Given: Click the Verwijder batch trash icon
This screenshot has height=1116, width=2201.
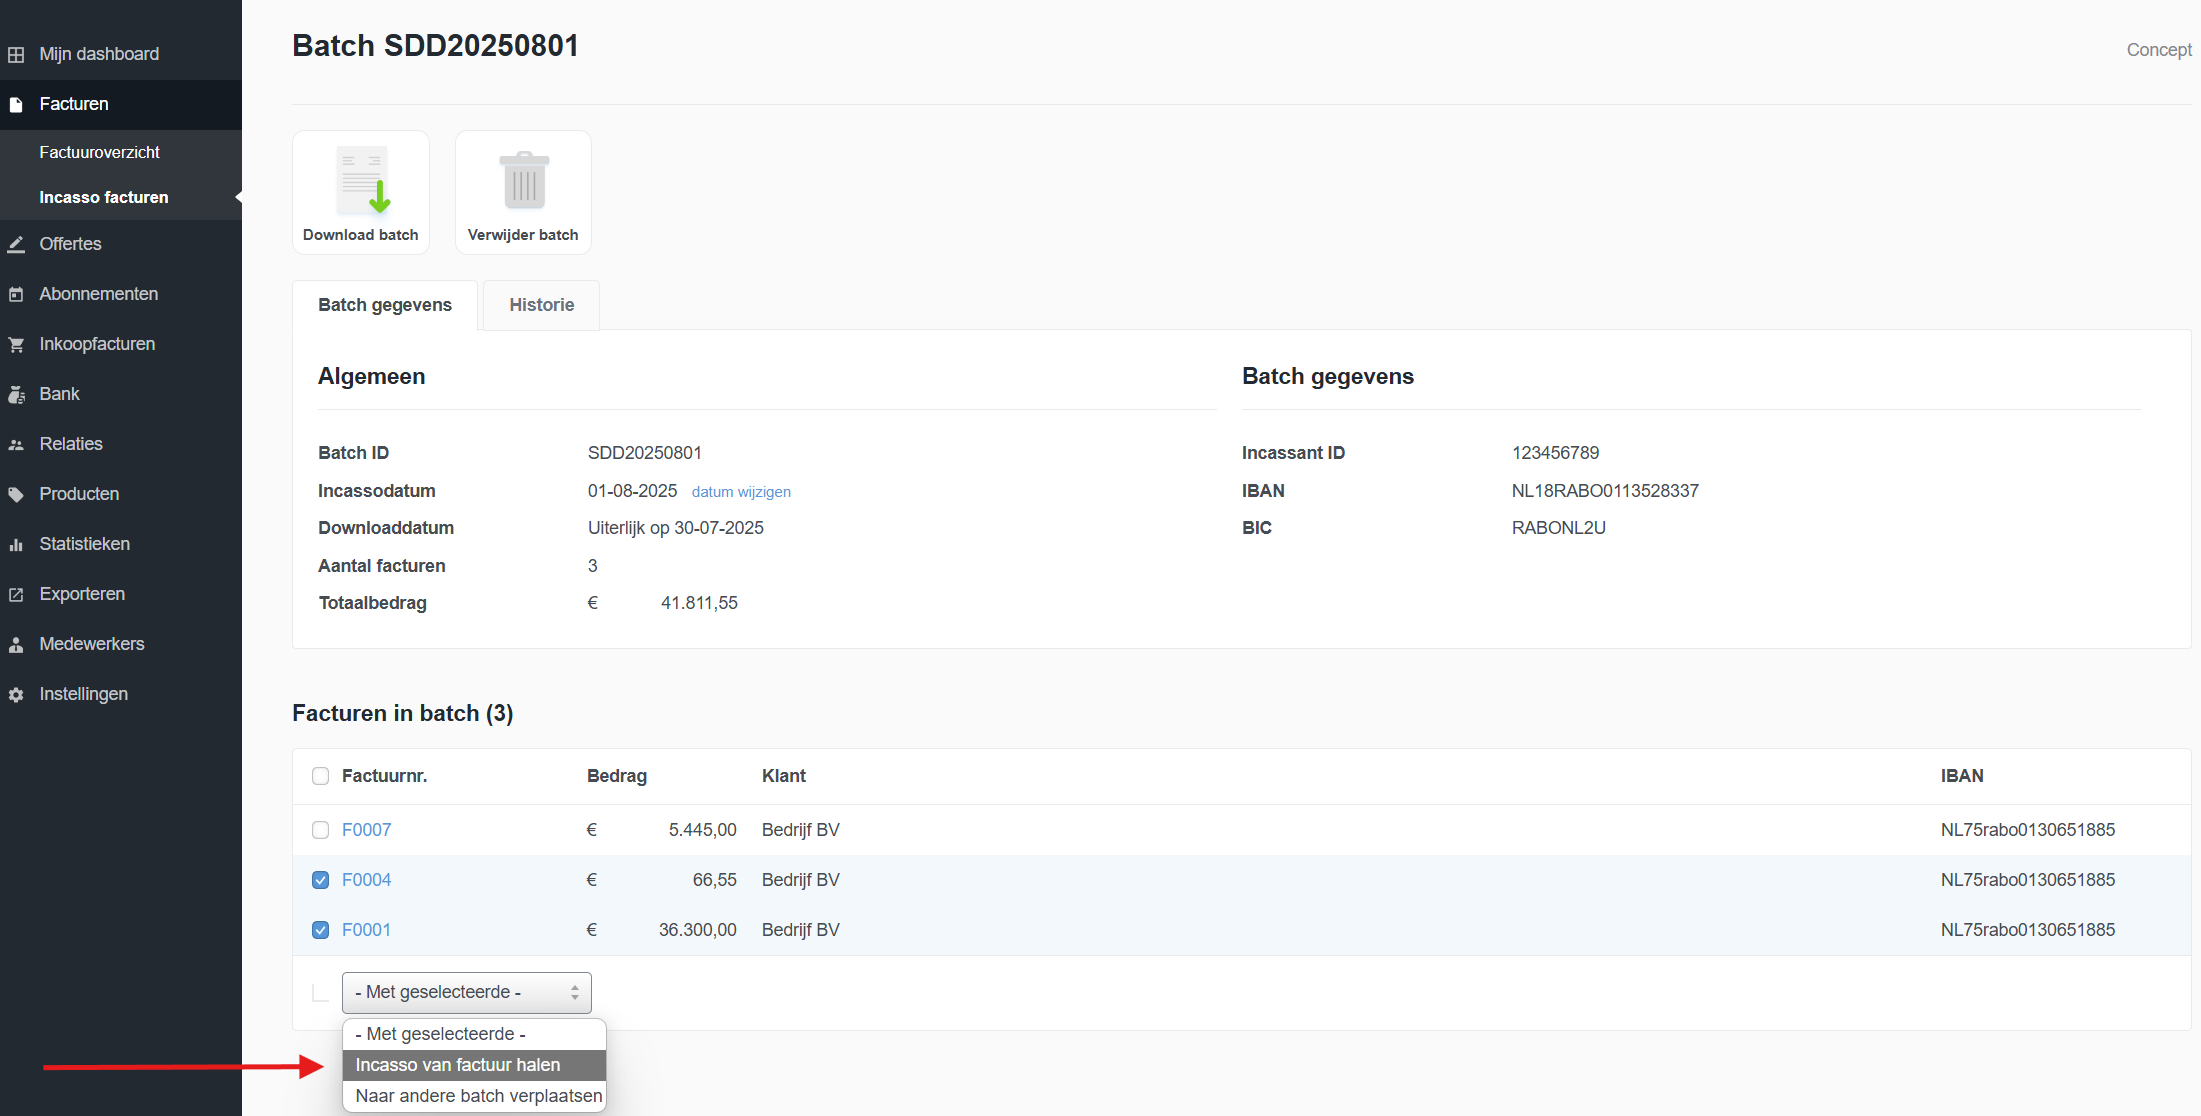Looking at the screenshot, I should tap(523, 182).
